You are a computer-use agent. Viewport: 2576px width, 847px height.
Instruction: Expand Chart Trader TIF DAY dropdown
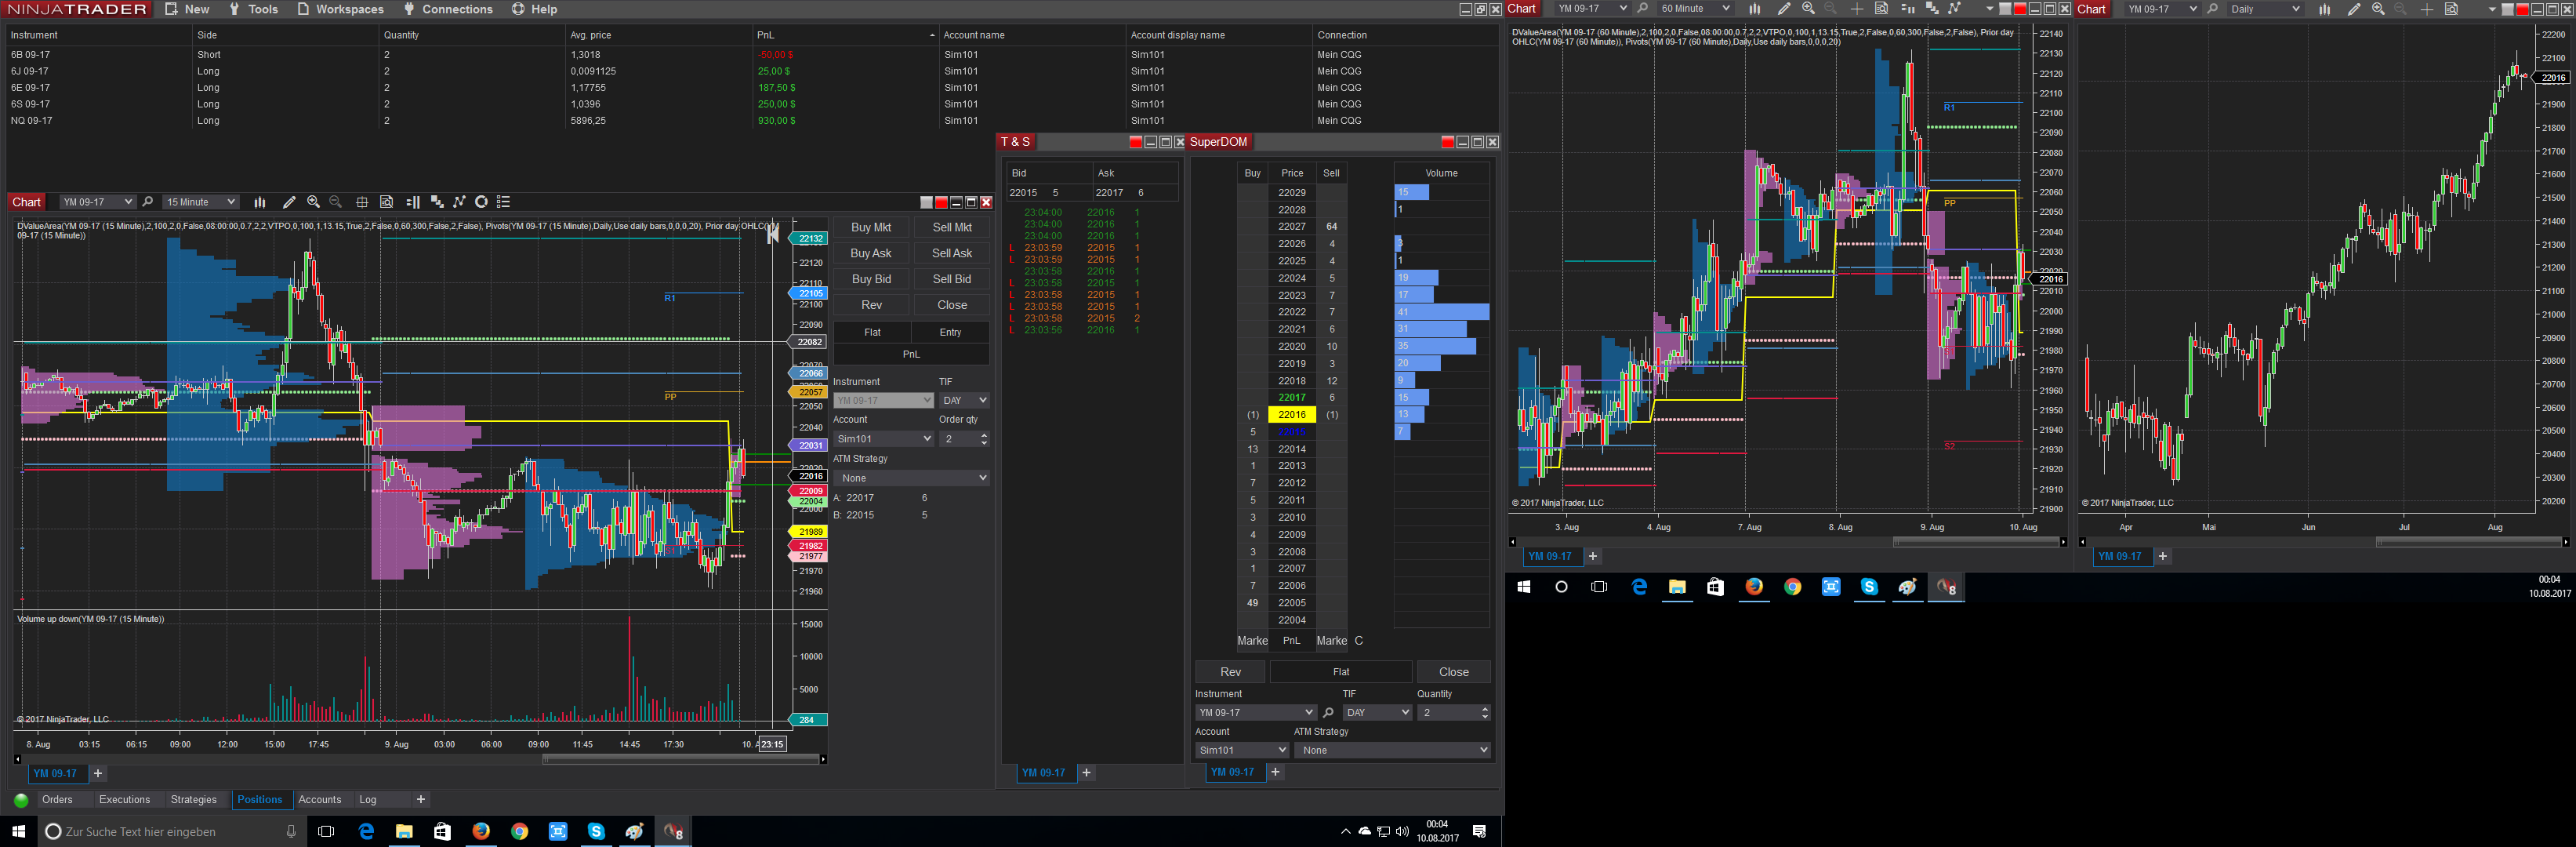pyautogui.click(x=964, y=400)
